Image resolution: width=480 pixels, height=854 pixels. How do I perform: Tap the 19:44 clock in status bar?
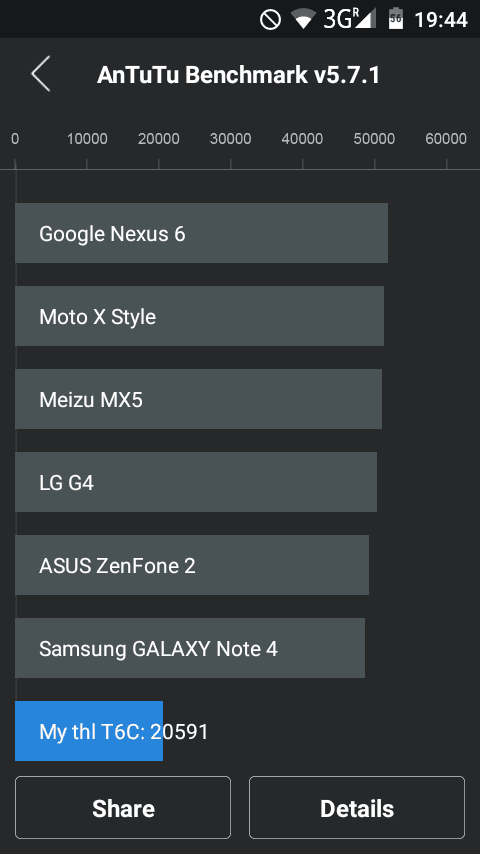441,20
